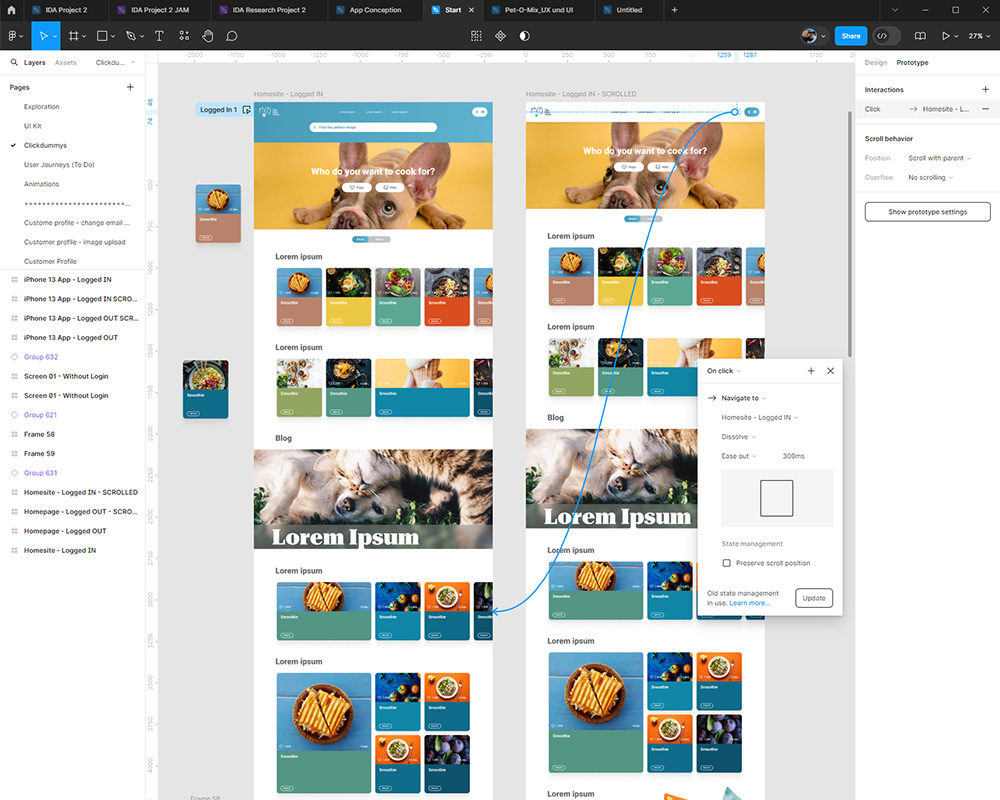Select the iPhone 13 App - Logged OUT layer

click(71, 337)
